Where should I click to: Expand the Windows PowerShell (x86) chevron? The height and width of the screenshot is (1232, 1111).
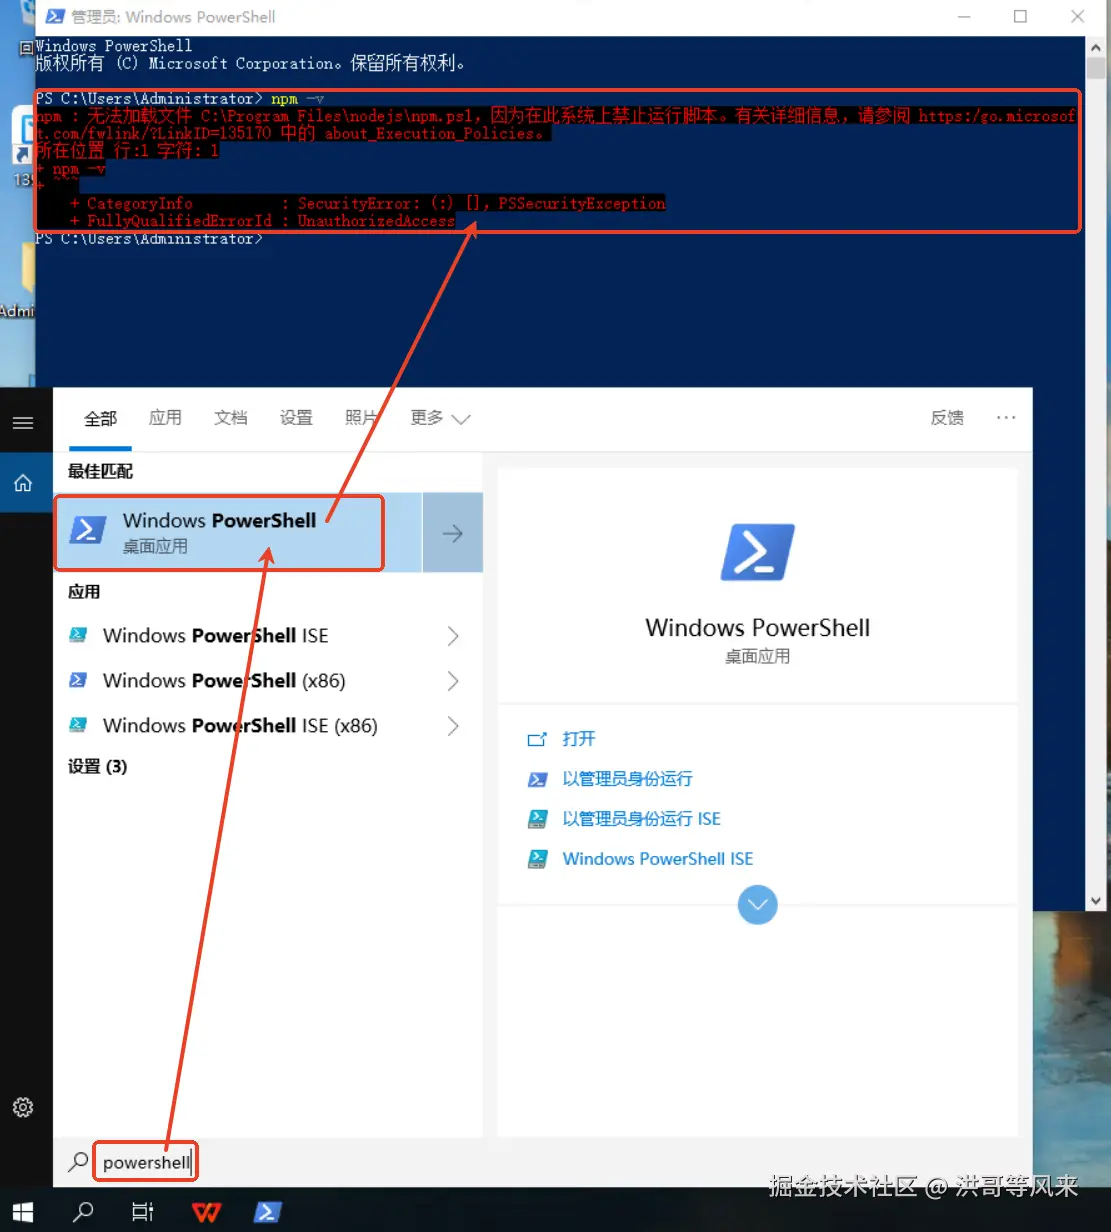click(453, 681)
